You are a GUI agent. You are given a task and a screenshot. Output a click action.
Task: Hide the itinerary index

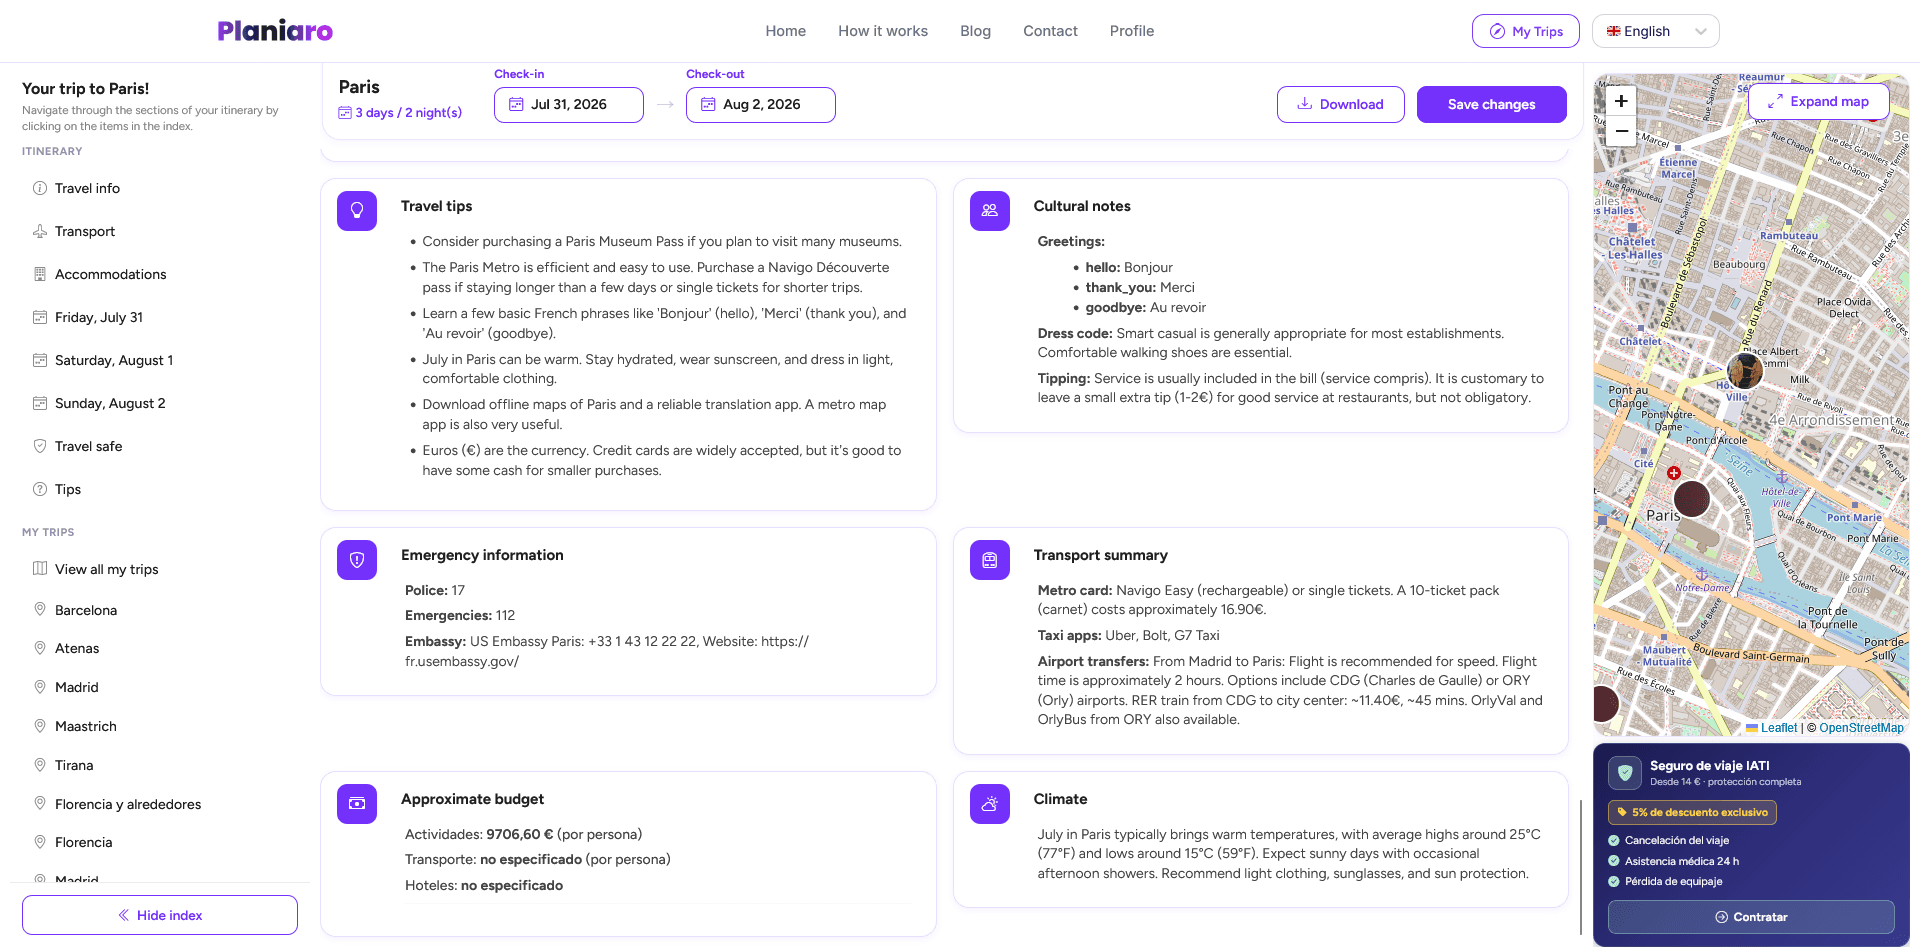[x=160, y=915]
